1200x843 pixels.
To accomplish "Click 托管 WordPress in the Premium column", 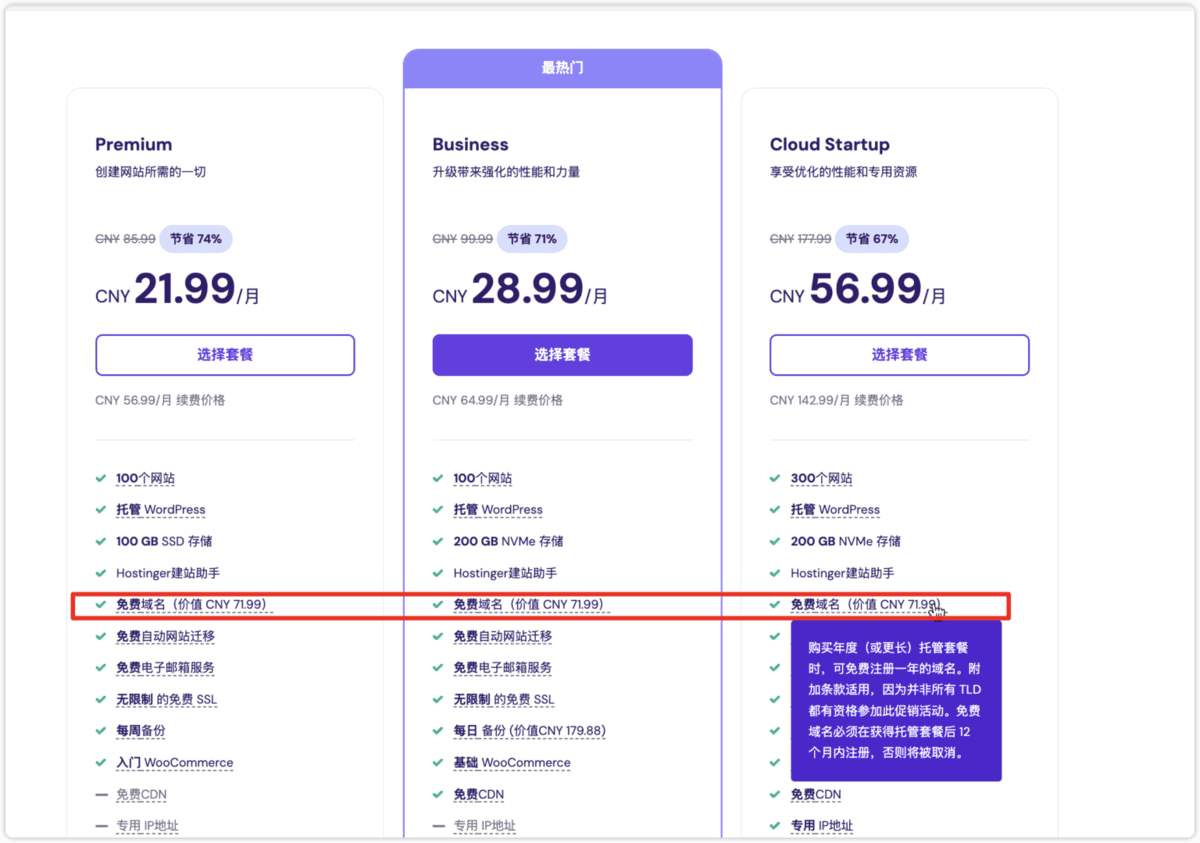I will (x=160, y=510).
